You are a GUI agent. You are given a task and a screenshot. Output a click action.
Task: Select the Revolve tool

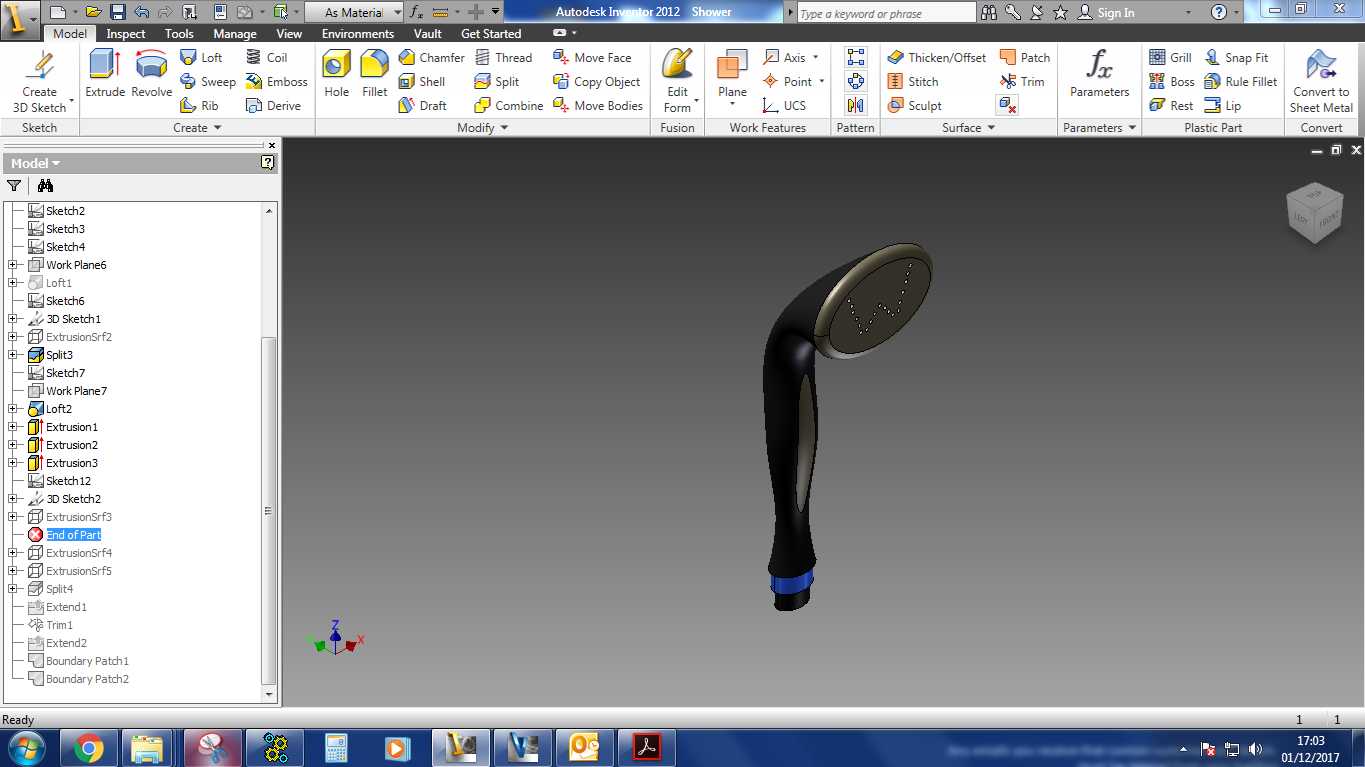[152, 73]
